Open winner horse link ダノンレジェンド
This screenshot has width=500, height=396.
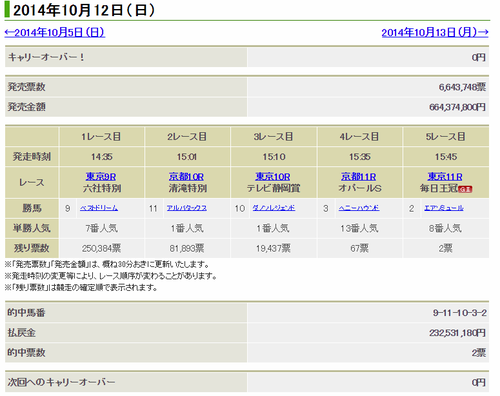[274, 208]
